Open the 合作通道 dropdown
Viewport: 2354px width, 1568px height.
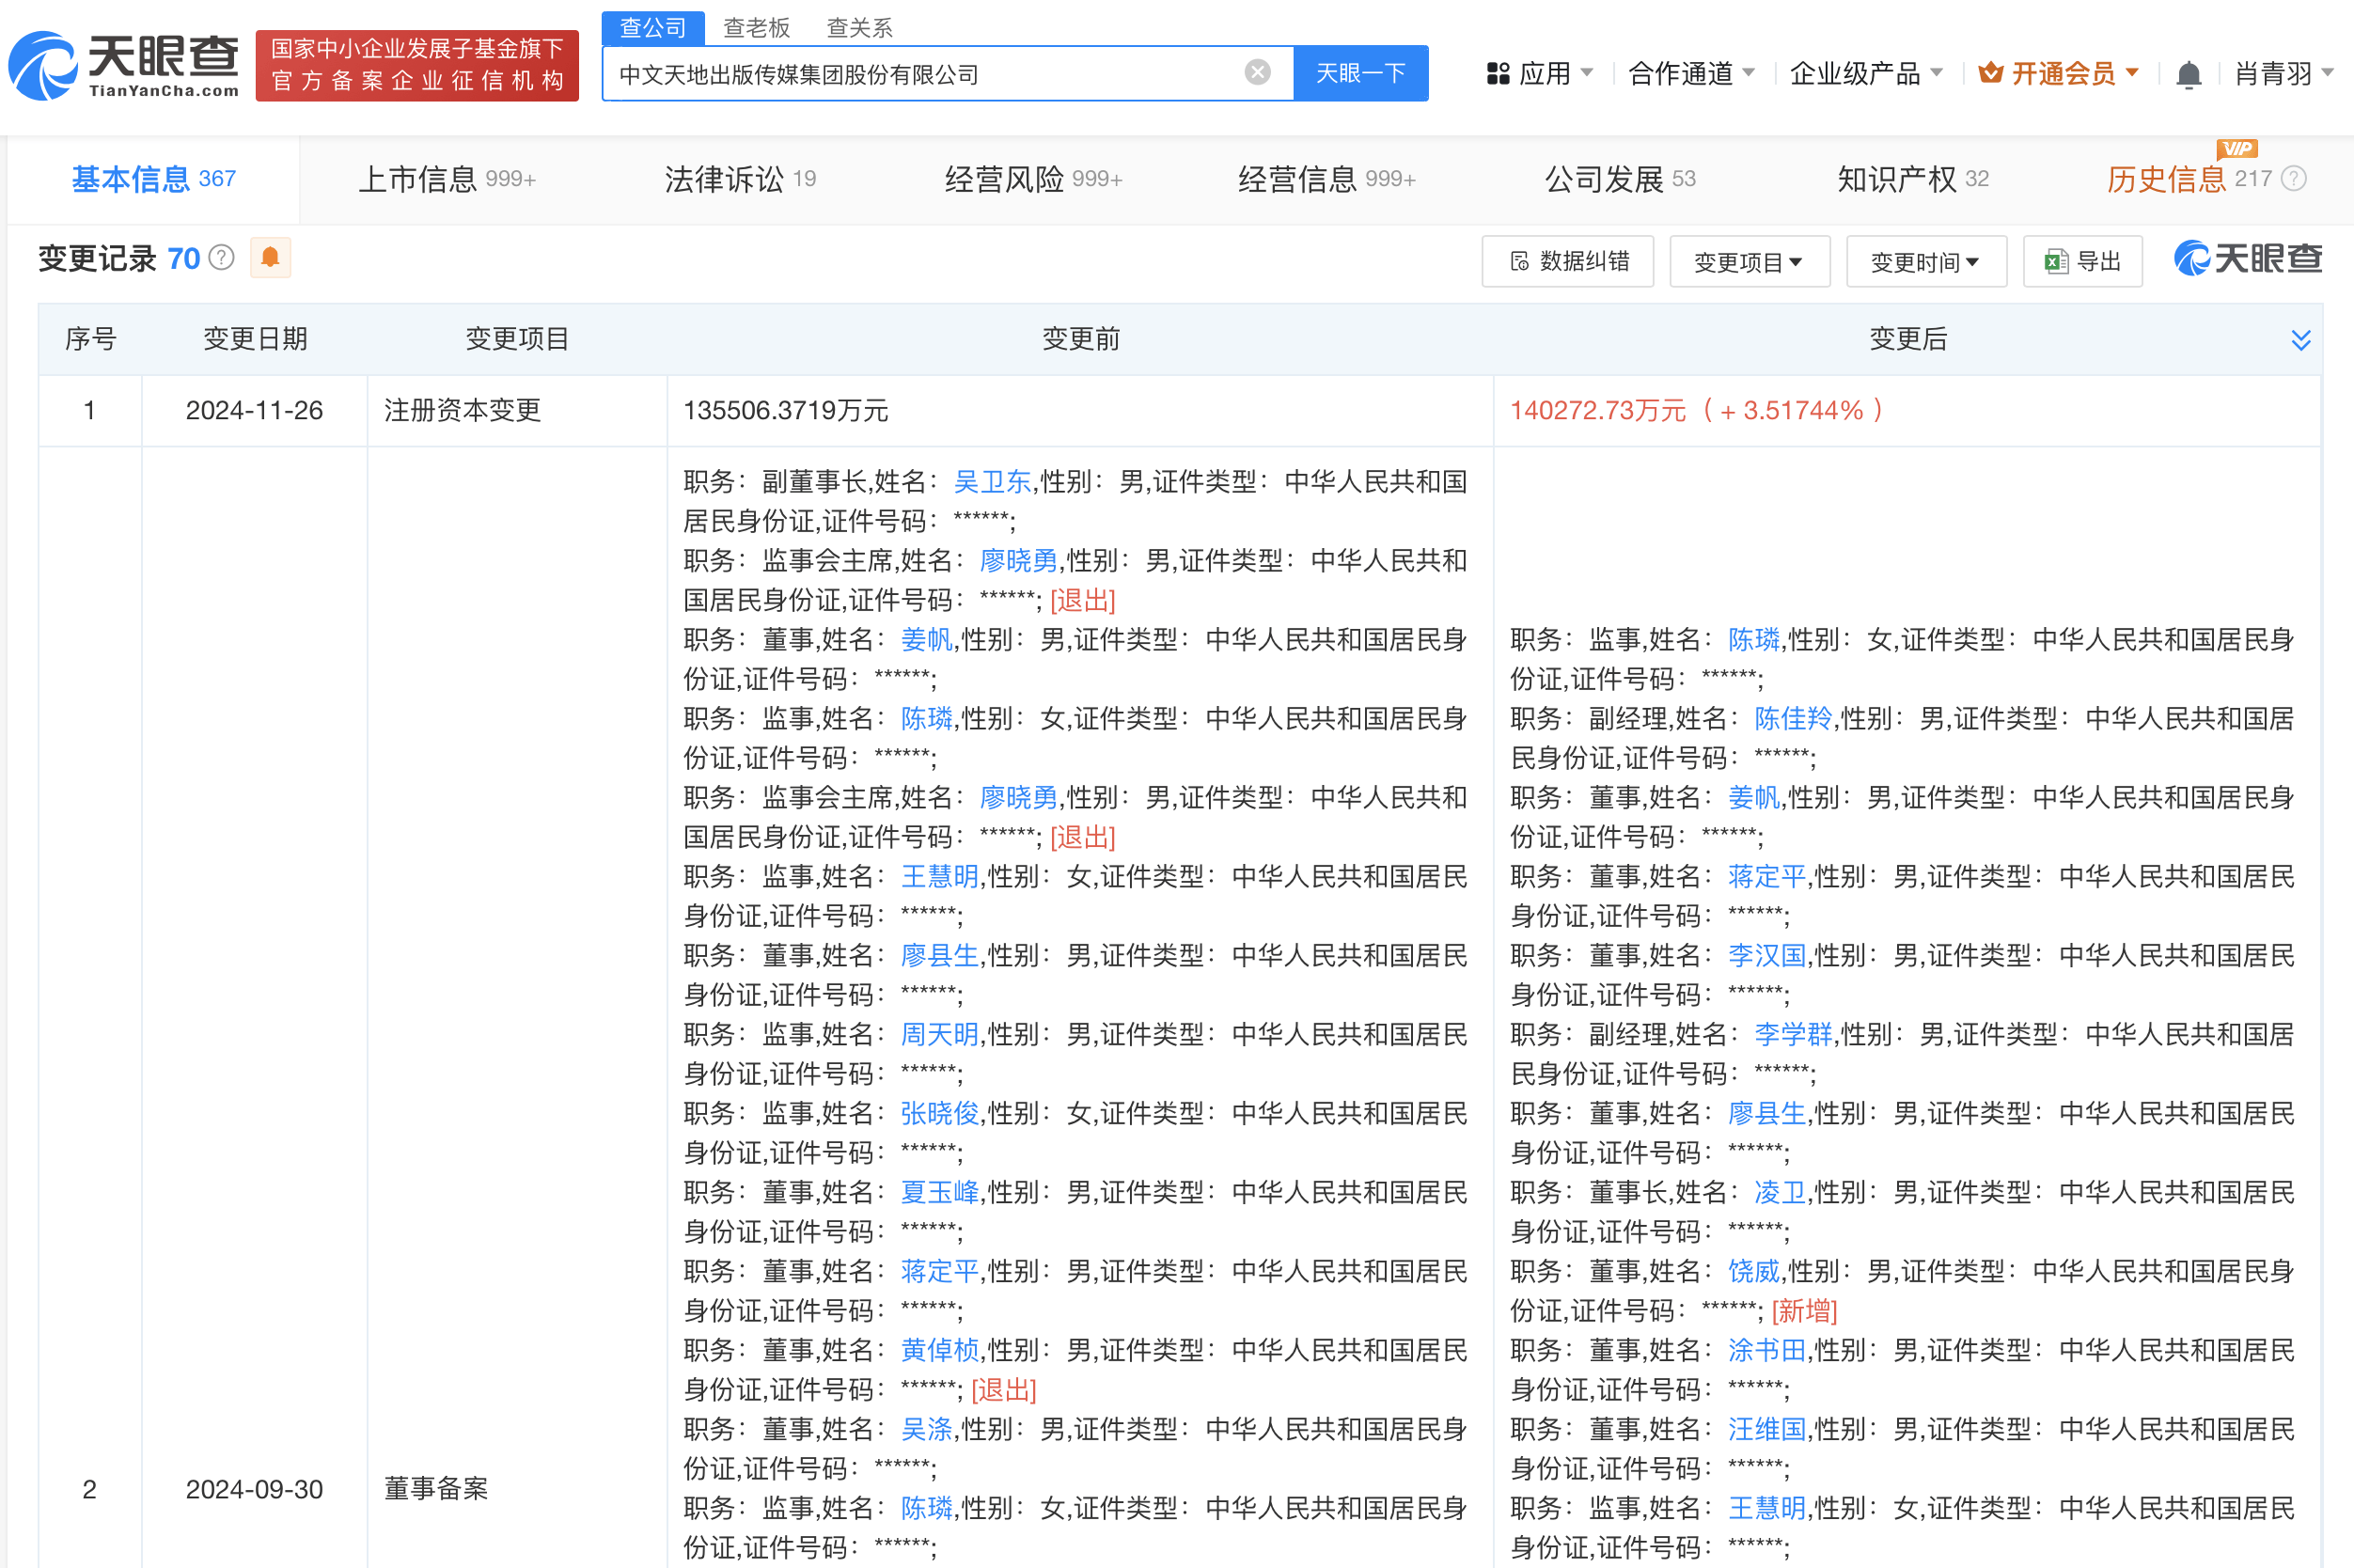coord(1691,73)
